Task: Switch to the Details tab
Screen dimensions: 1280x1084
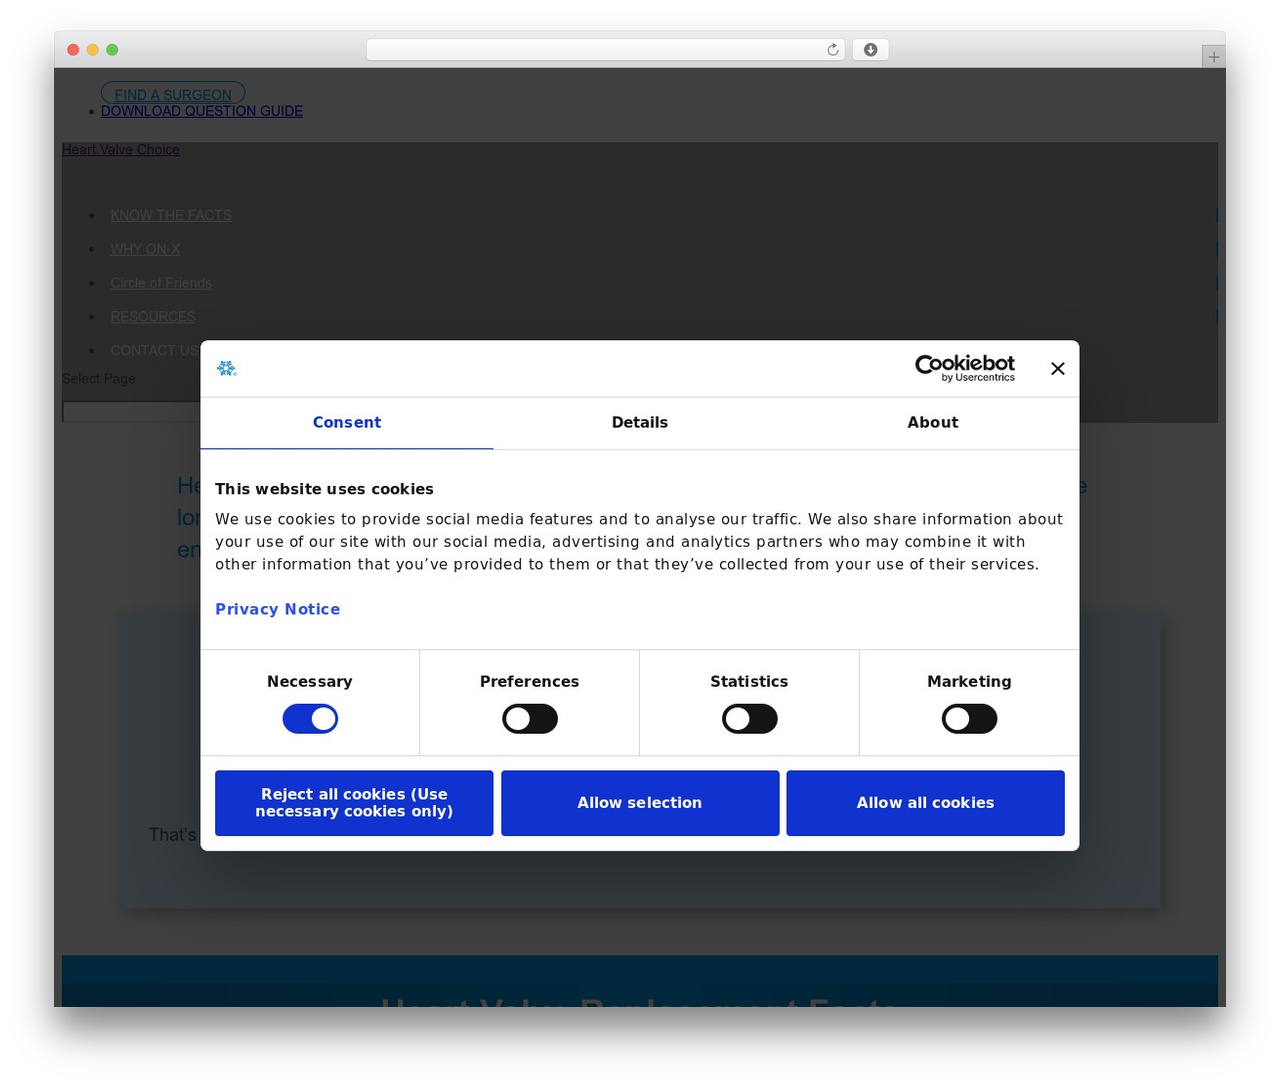Action: pos(640,423)
